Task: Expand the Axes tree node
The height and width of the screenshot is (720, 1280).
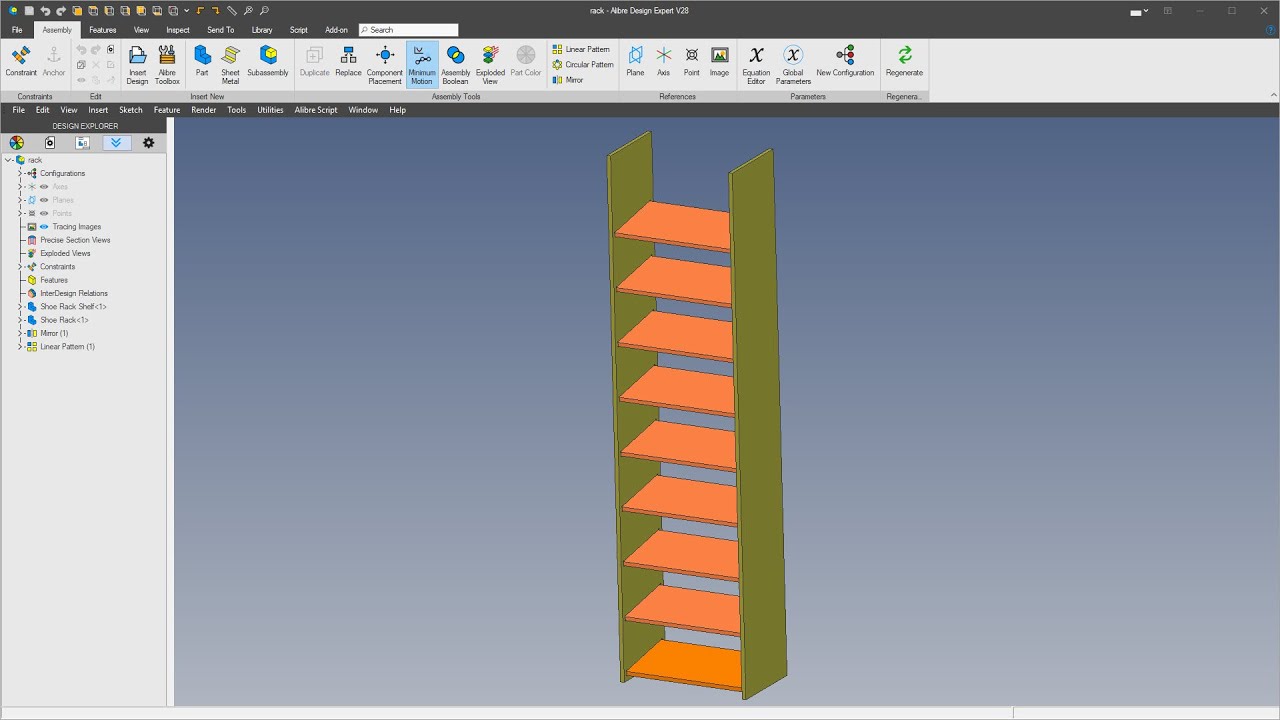Action: coord(20,187)
